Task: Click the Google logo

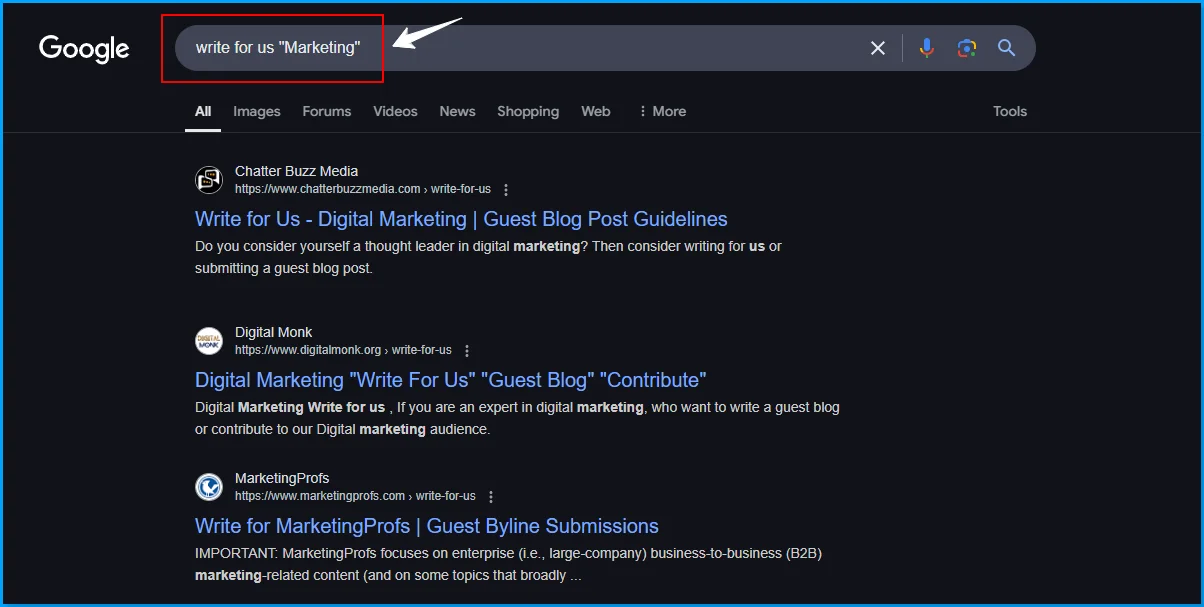Action: click(84, 49)
